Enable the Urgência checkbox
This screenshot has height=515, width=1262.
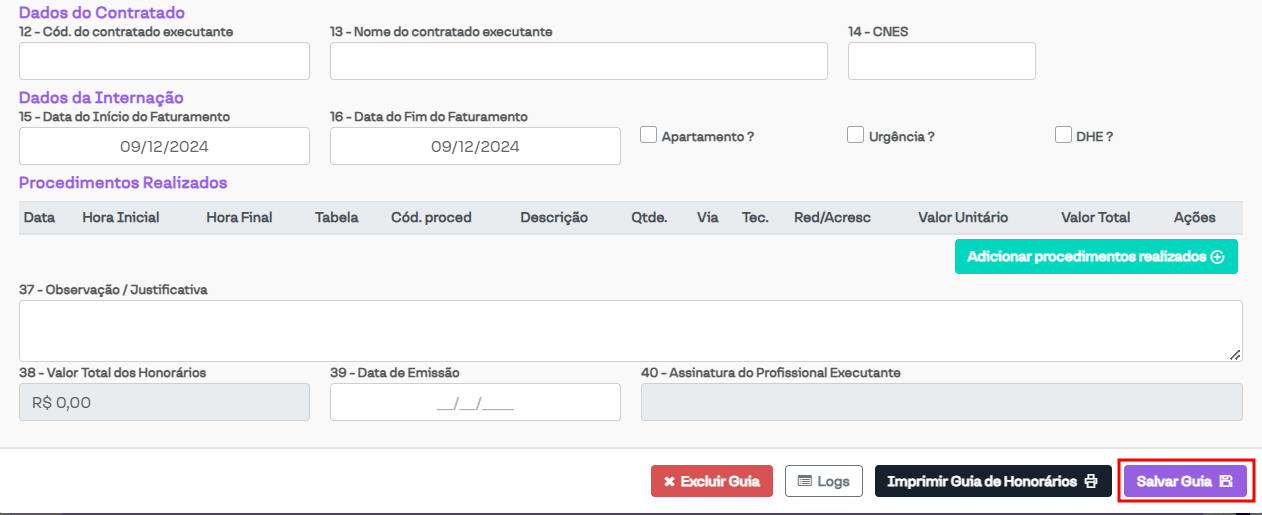855,135
